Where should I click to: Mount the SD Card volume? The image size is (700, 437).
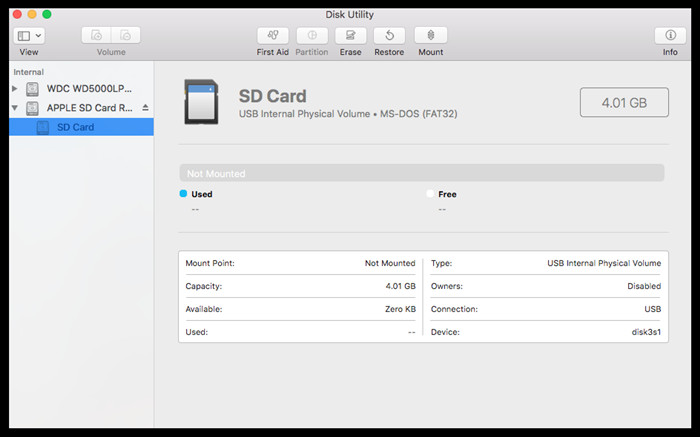[x=431, y=35]
